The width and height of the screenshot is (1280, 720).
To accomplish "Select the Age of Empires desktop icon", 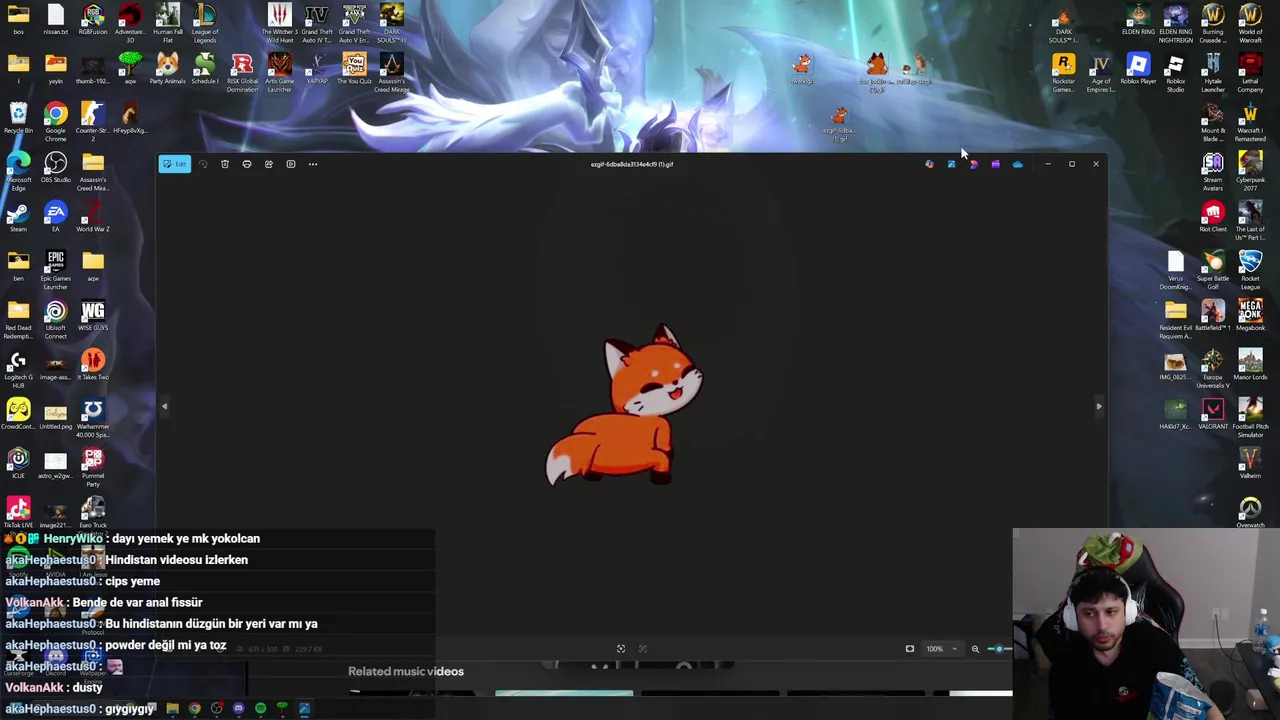I will [x=1100, y=73].
